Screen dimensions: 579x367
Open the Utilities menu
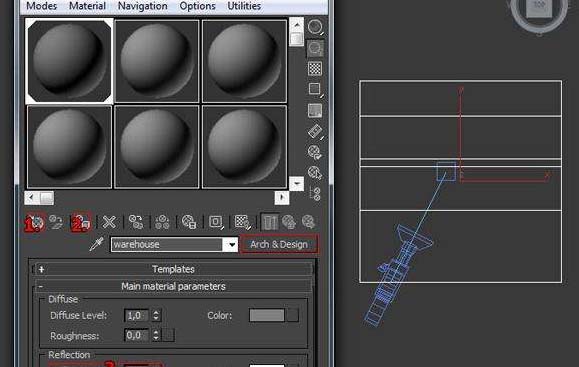click(244, 6)
